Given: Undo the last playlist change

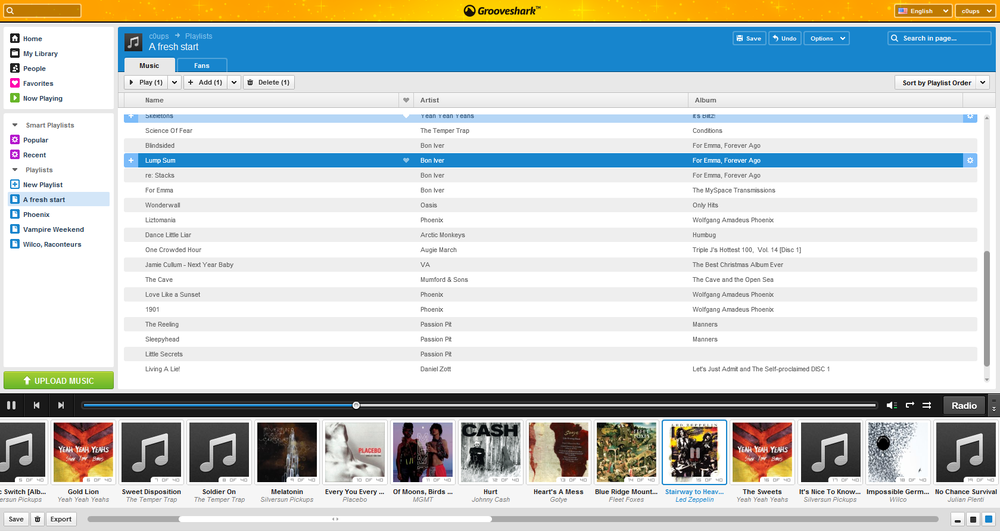Looking at the screenshot, I should 785,38.
